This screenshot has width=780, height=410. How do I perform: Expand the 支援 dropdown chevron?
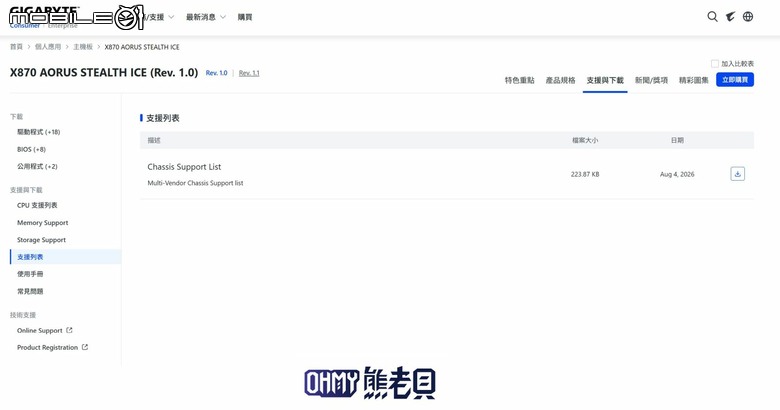pos(171,17)
